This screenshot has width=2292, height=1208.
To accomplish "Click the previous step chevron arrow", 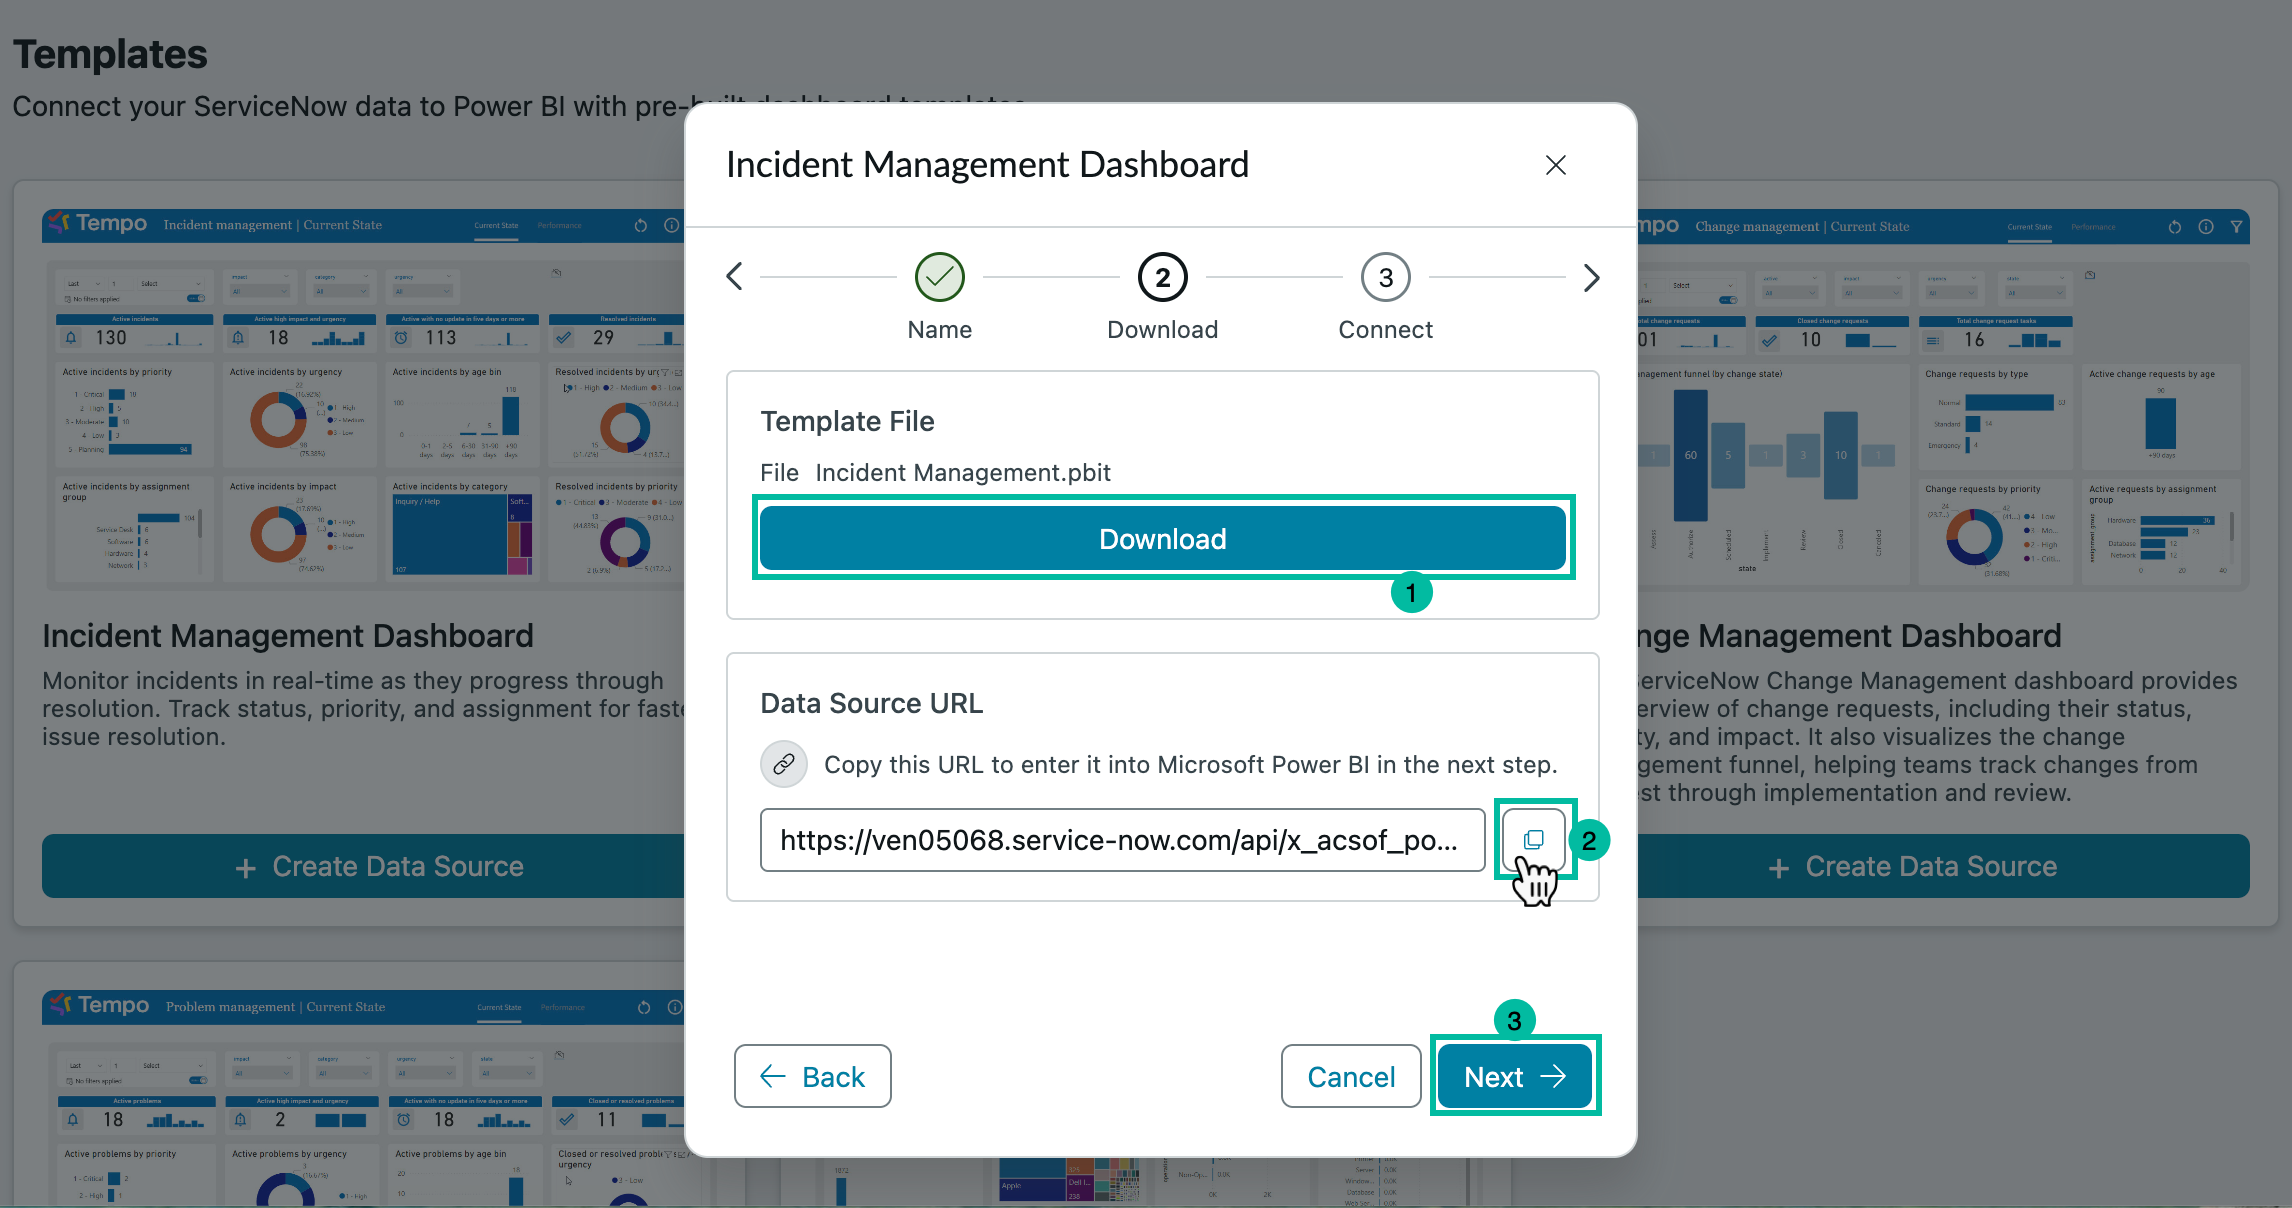I will pos(735,276).
